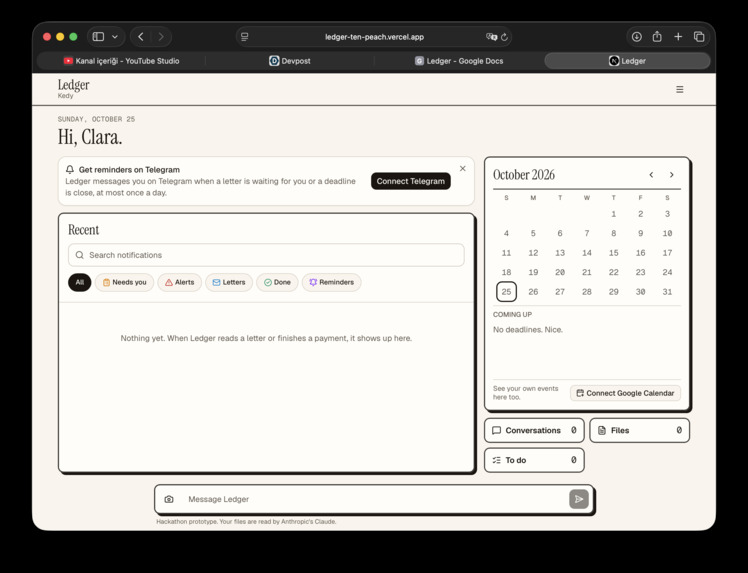Viewport: 748px width, 573px height.
Task: Navigate forward in Safari
Action: pos(161,37)
